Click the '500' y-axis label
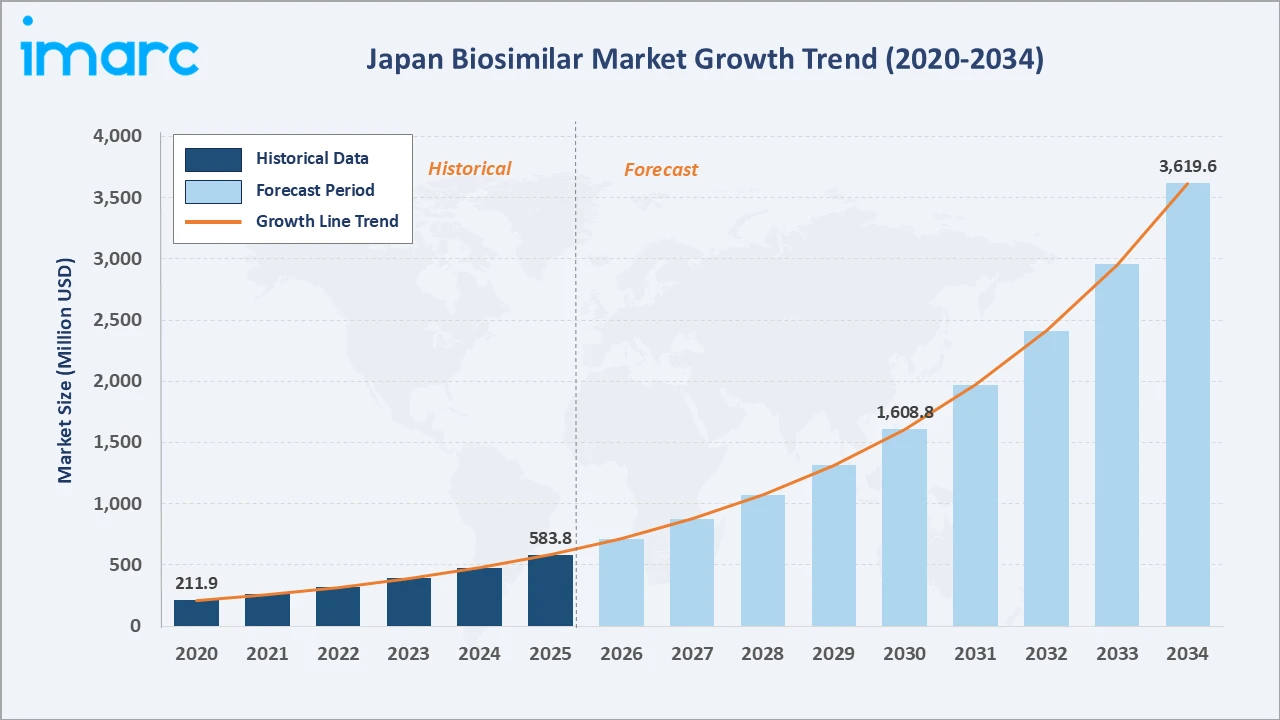Screen dimensions: 1280x720 (x=127, y=565)
